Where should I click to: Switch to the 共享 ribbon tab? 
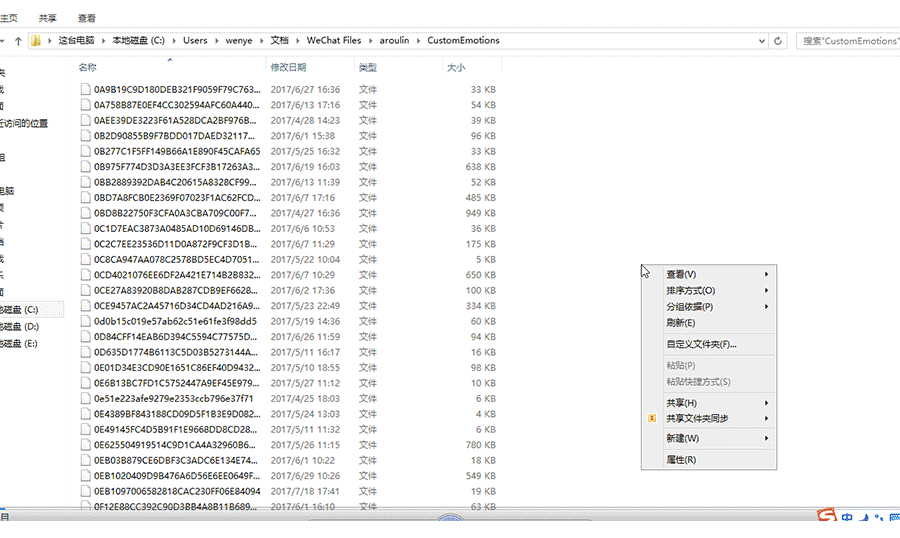tap(48, 18)
